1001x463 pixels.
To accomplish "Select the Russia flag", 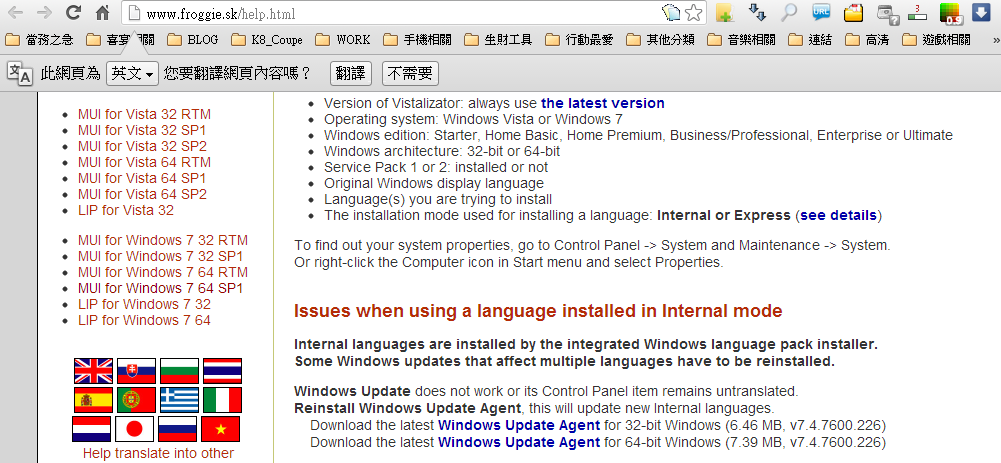I will [177, 429].
